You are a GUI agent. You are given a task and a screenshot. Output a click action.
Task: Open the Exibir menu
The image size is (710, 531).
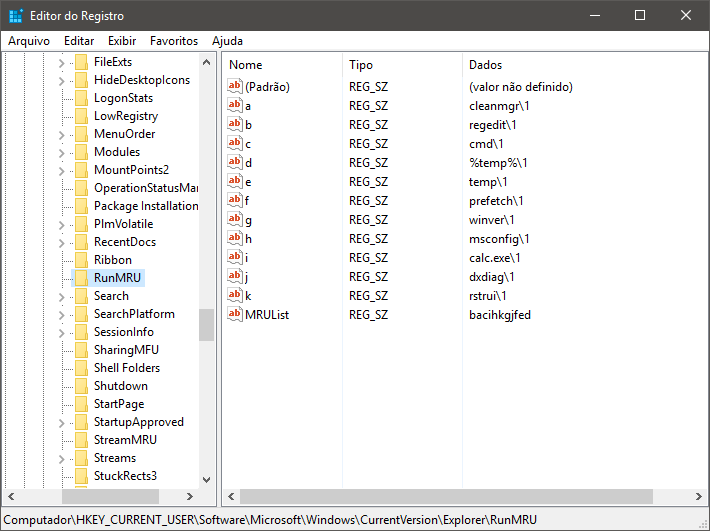(x=122, y=41)
